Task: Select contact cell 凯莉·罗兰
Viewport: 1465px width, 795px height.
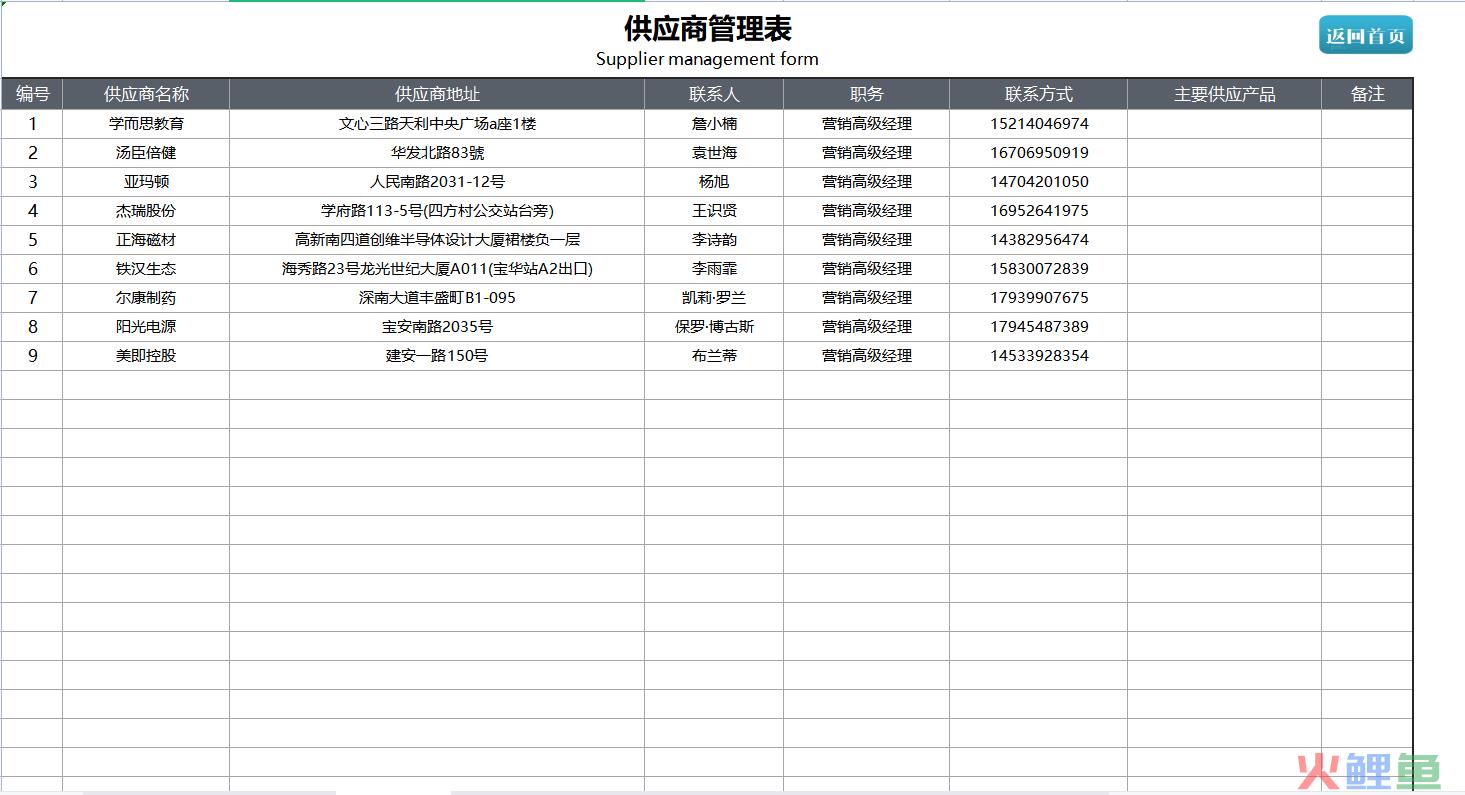Action: [x=714, y=298]
